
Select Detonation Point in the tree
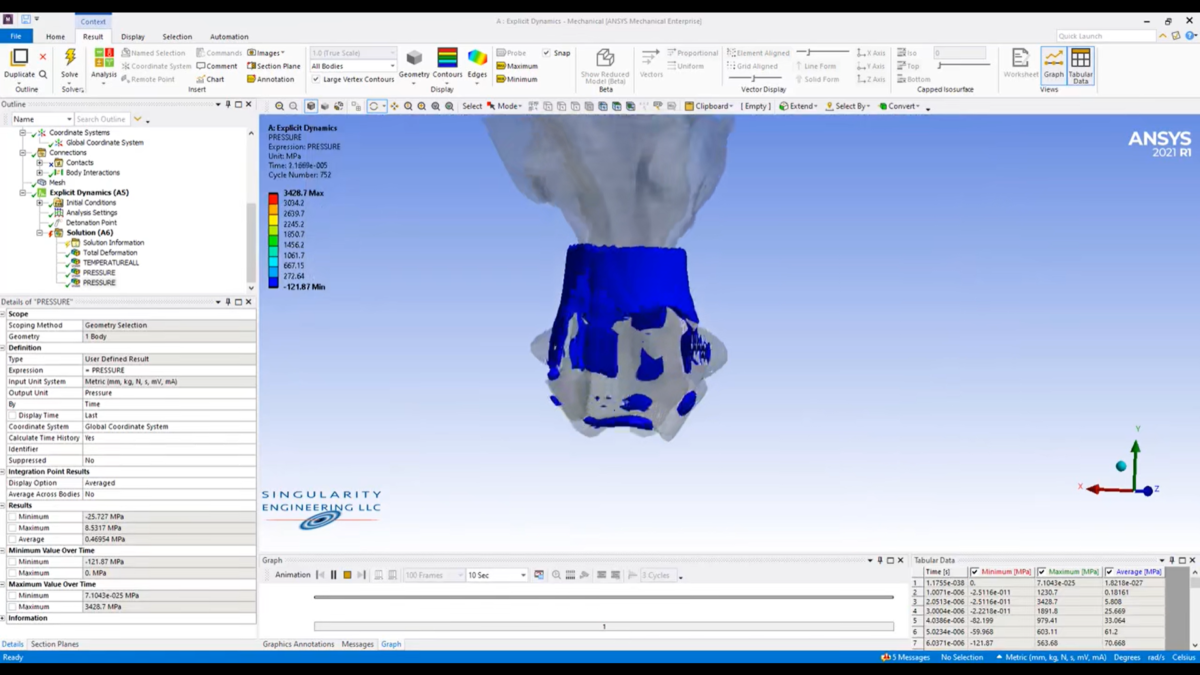click(91, 223)
